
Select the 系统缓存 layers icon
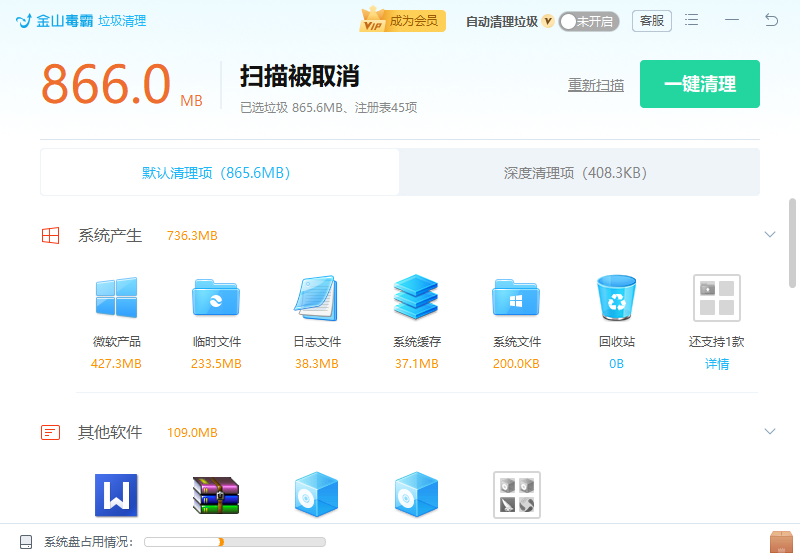tap(416, 297)
